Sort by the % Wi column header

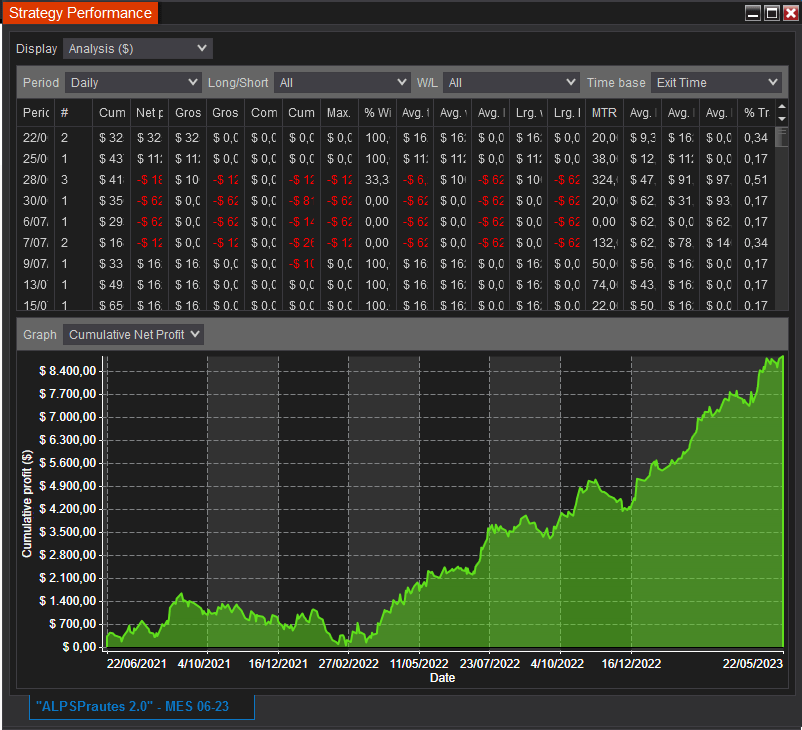(377, 113)
